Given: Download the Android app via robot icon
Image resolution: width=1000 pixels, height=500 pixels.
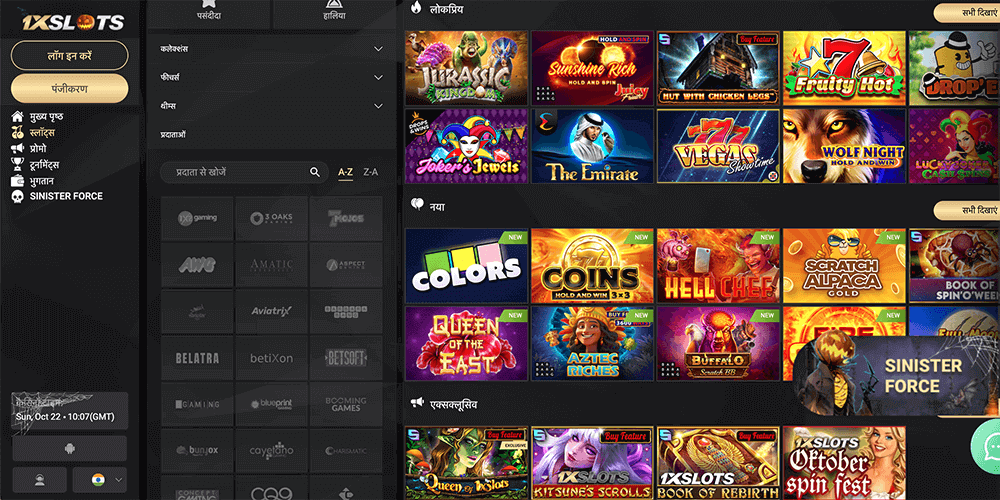Looking at the screenshot, I should click(x=70, y=448).
